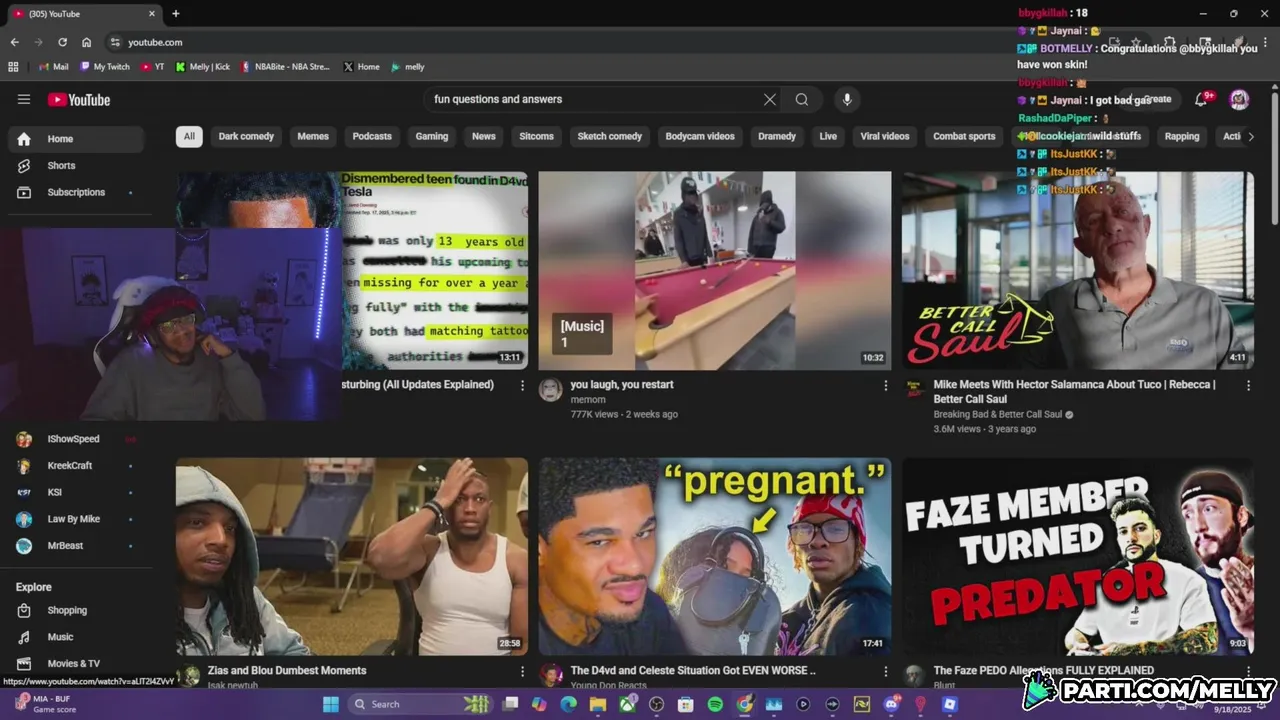Open Discord from the taskbar
This screenshot has width=1280, height=720.
pos(891,704)
